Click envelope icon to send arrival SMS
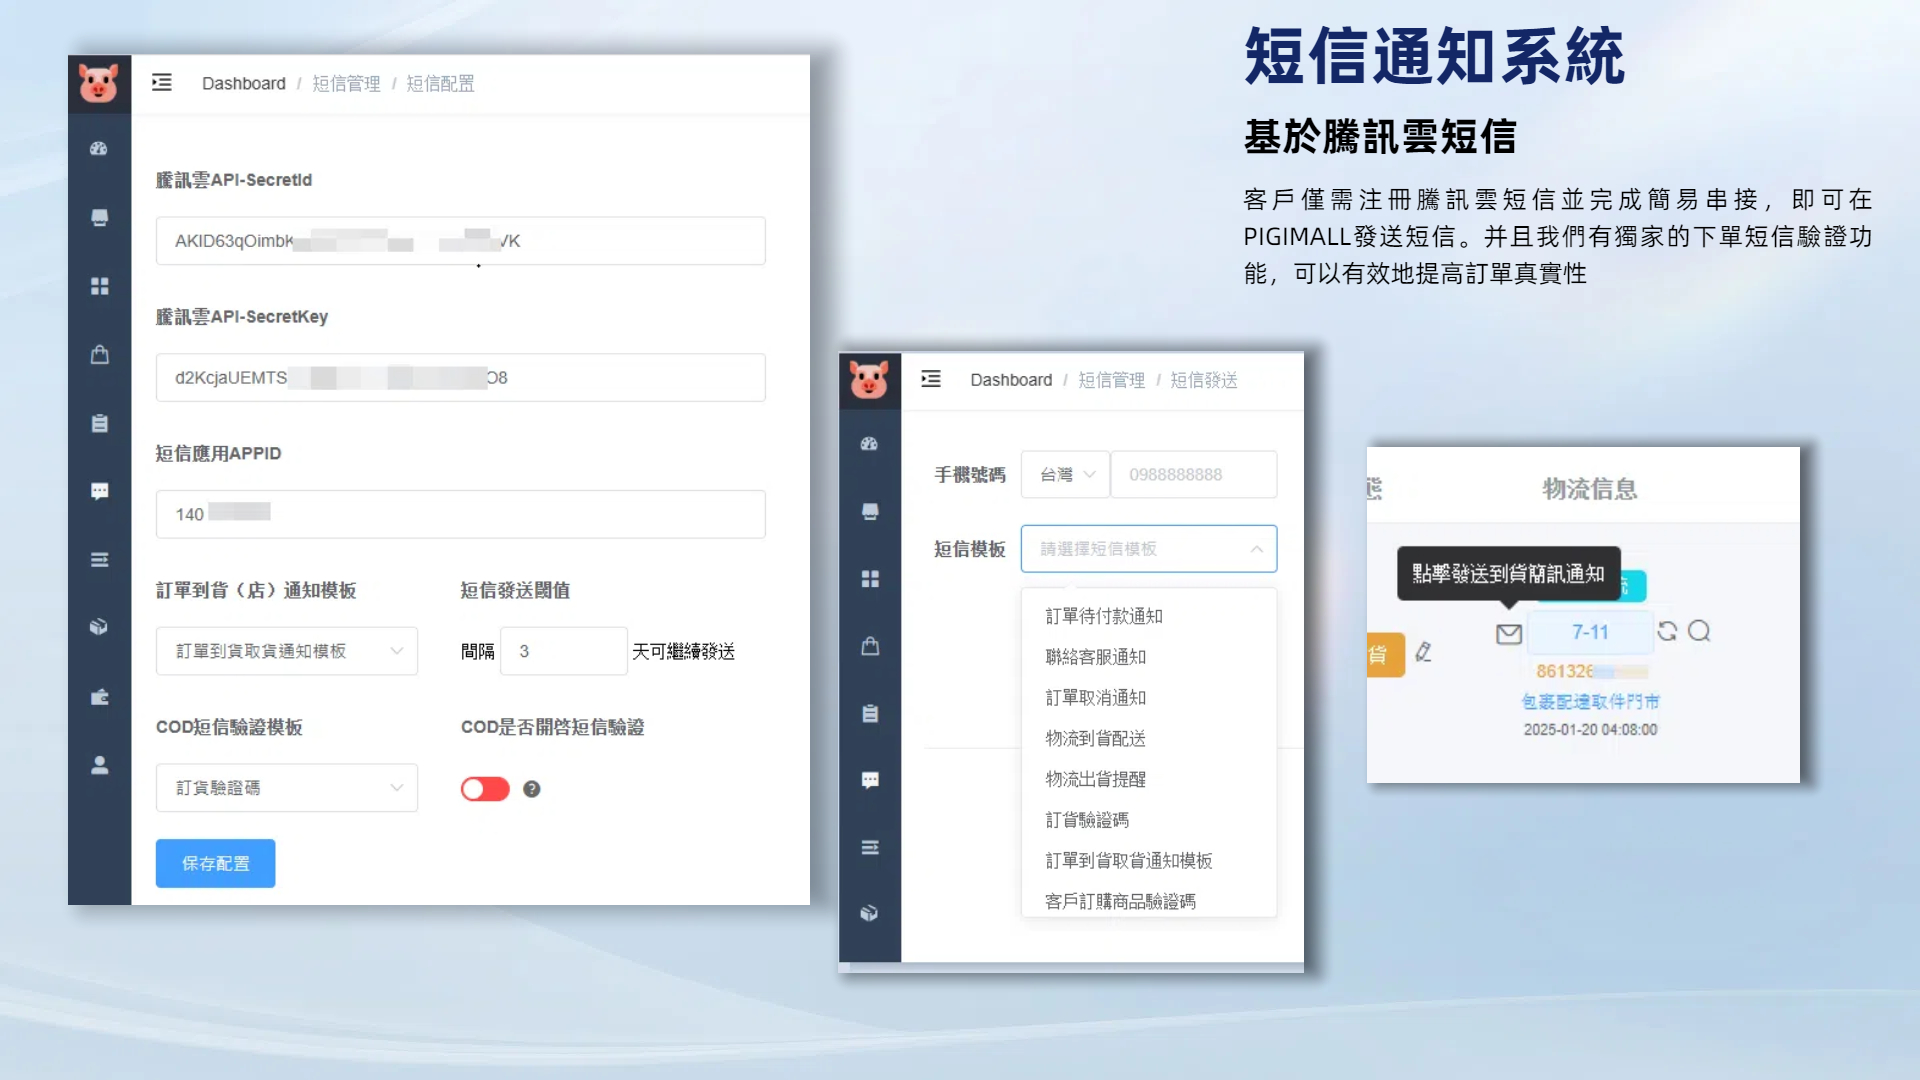This screenshot has height=1080, width=1920. tap(1509, 633)
